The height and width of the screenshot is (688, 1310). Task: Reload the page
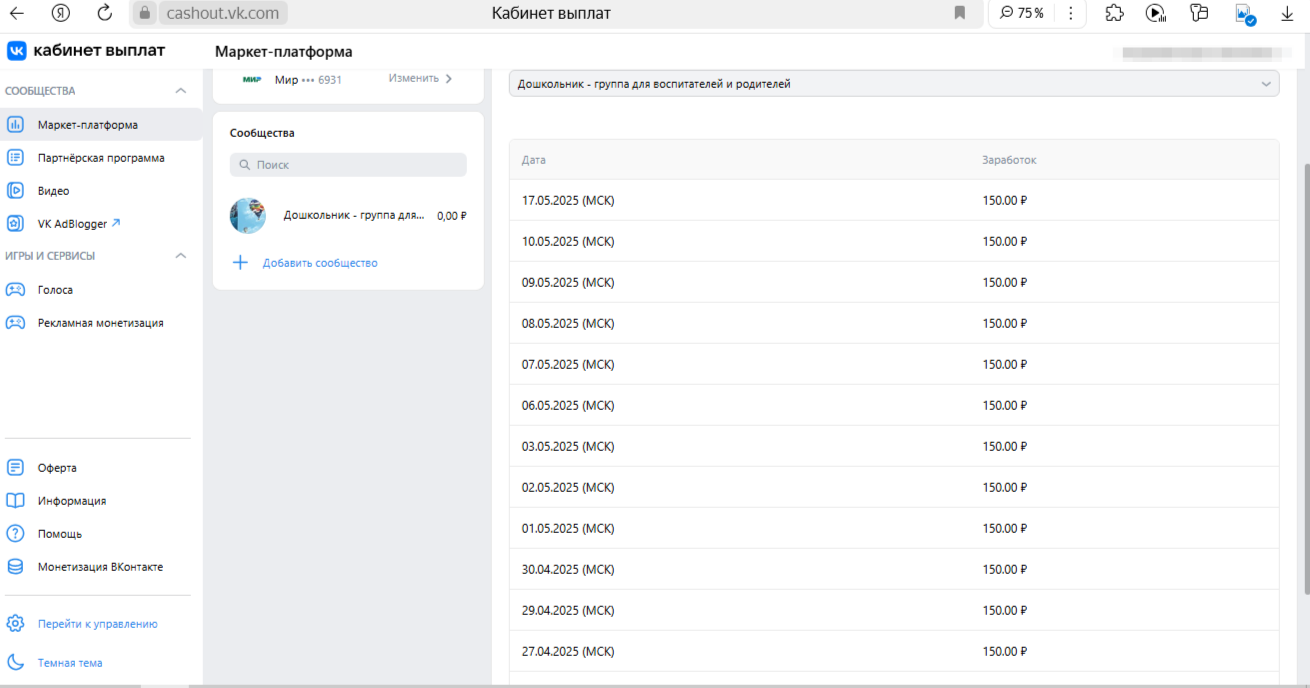[x=104, y=13]
